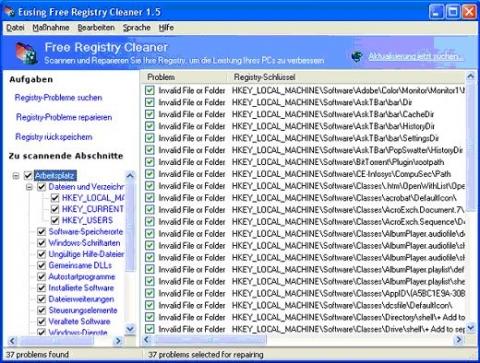Image resolution: width=480 pixels, height=363 pixels.
Task: Click Registry rückspeichern link
Action: tap(54, 137)
